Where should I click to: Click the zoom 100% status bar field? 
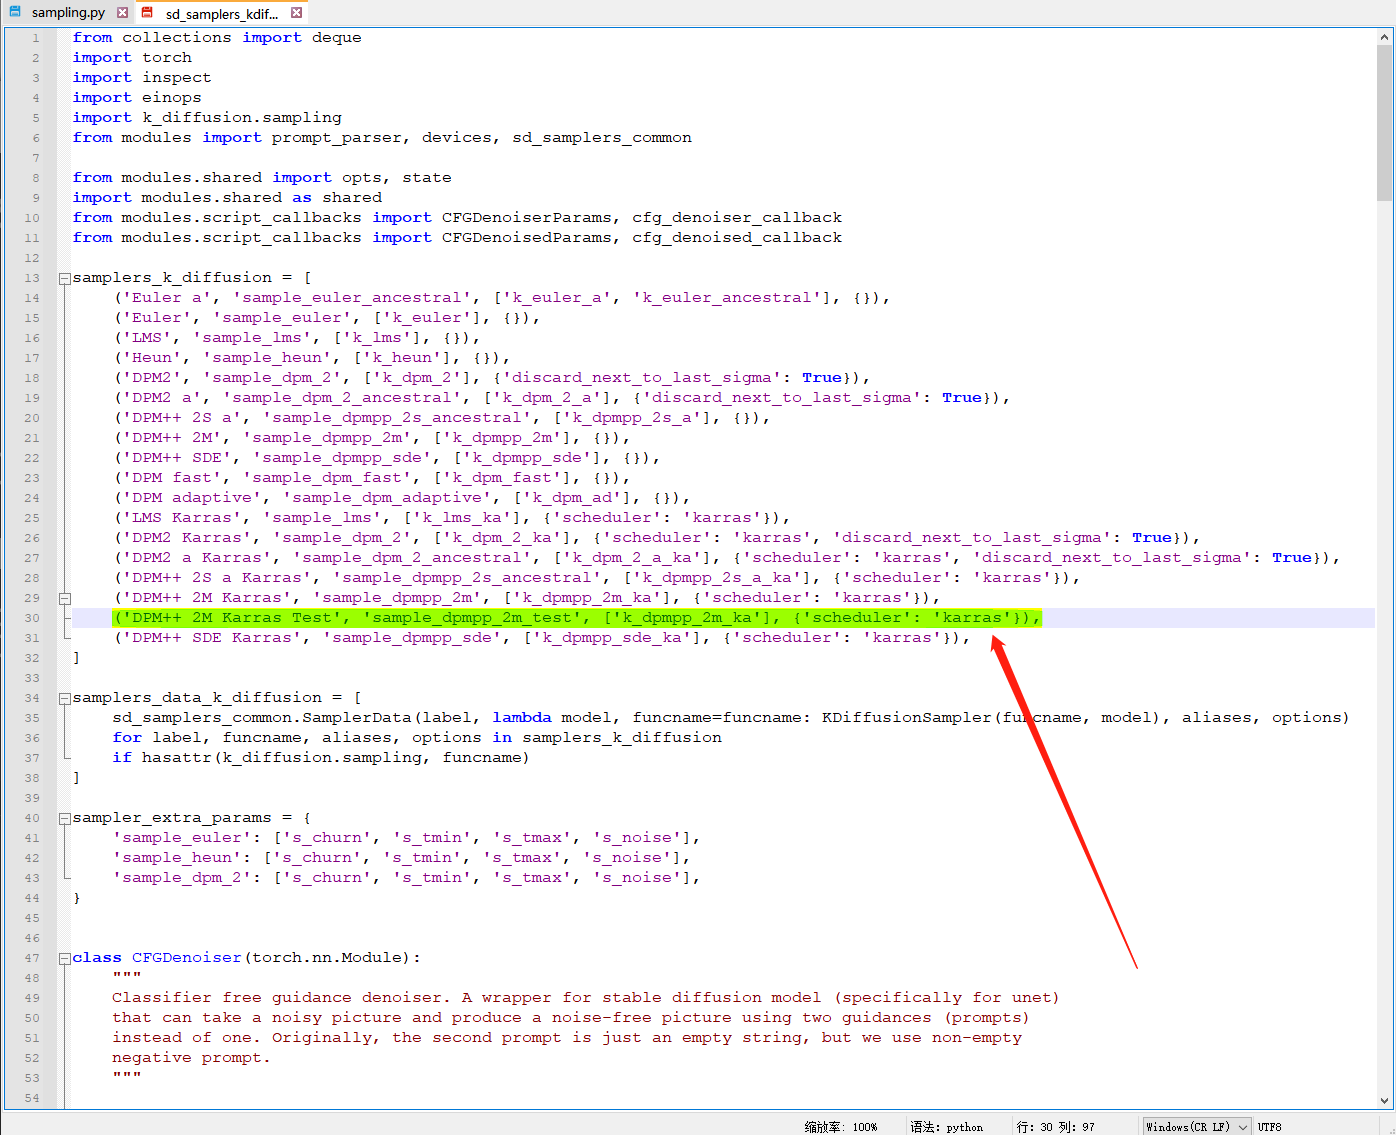841,1126
